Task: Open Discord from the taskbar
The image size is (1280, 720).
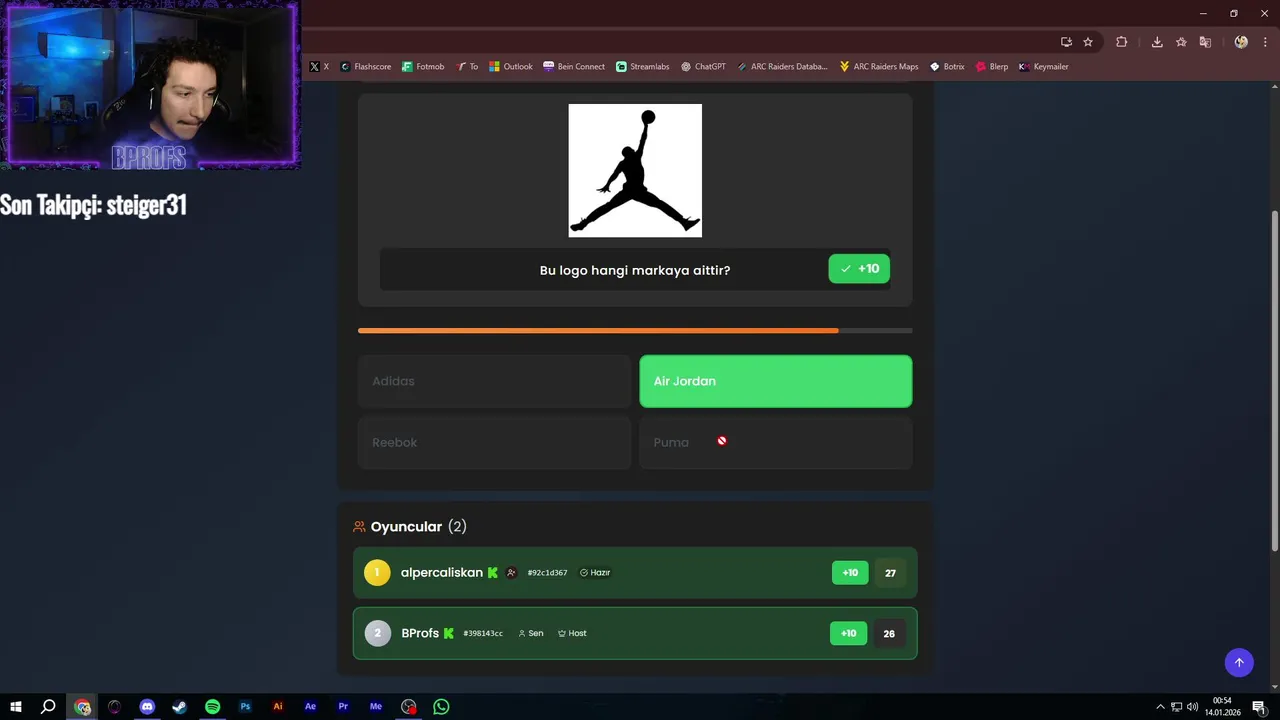Action: (x=147, y=706)
